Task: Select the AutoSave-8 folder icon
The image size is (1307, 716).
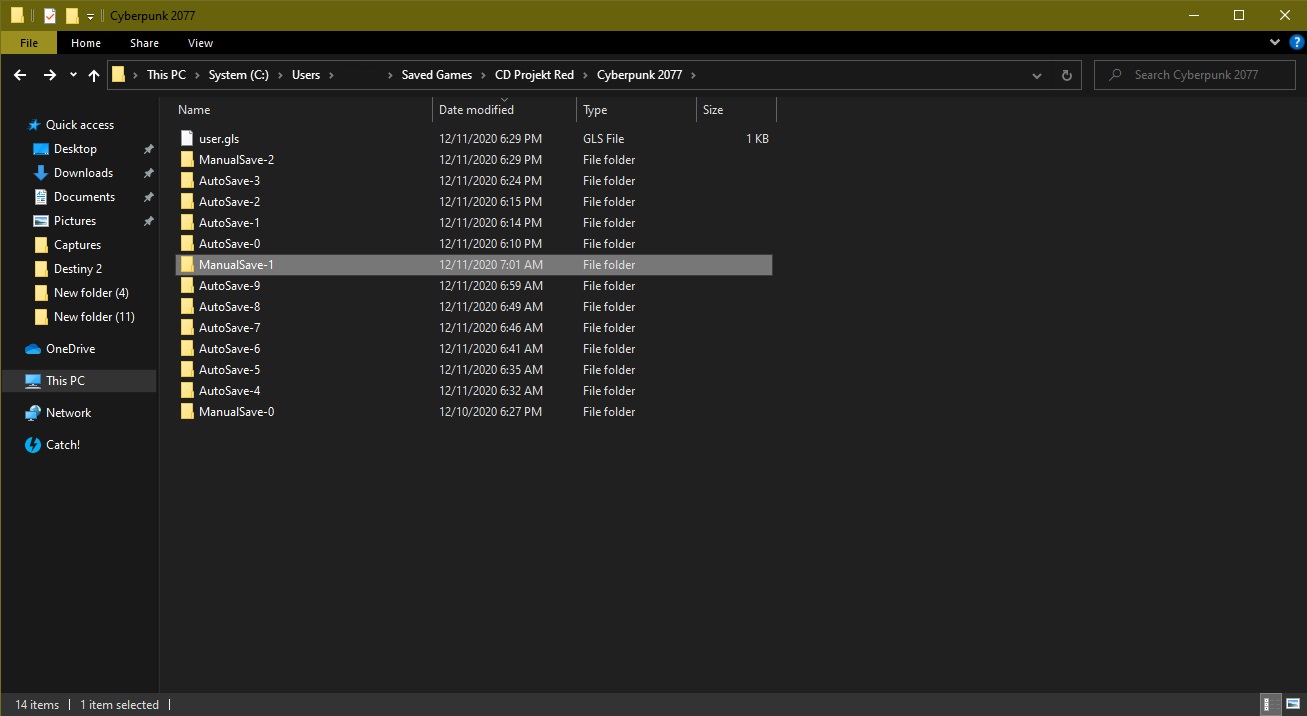Action: pyautogui.click(x=187, y=307)
